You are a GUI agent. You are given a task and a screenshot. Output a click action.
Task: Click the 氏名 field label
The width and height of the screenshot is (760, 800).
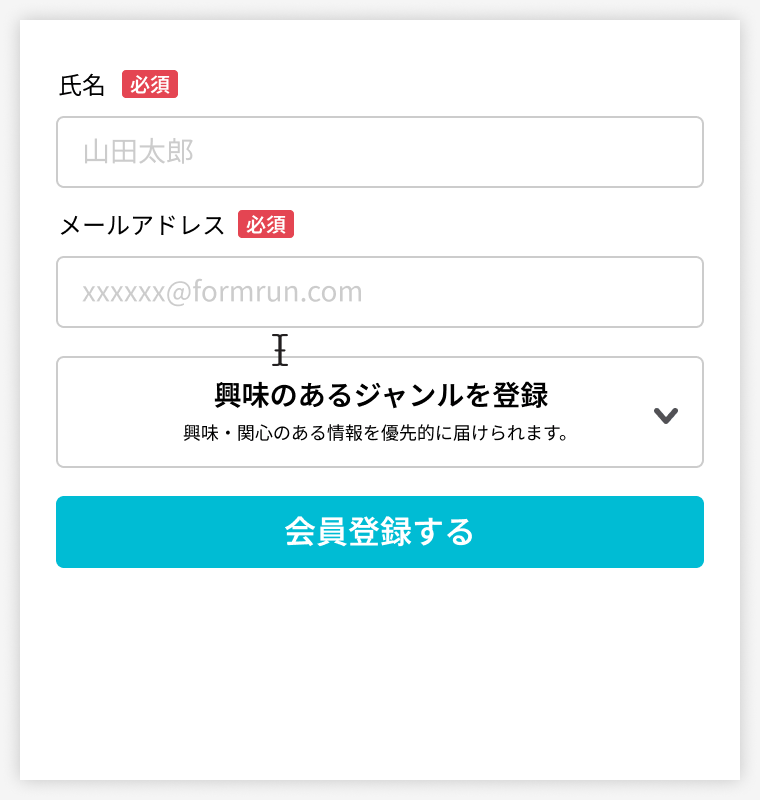coord(82,86)
